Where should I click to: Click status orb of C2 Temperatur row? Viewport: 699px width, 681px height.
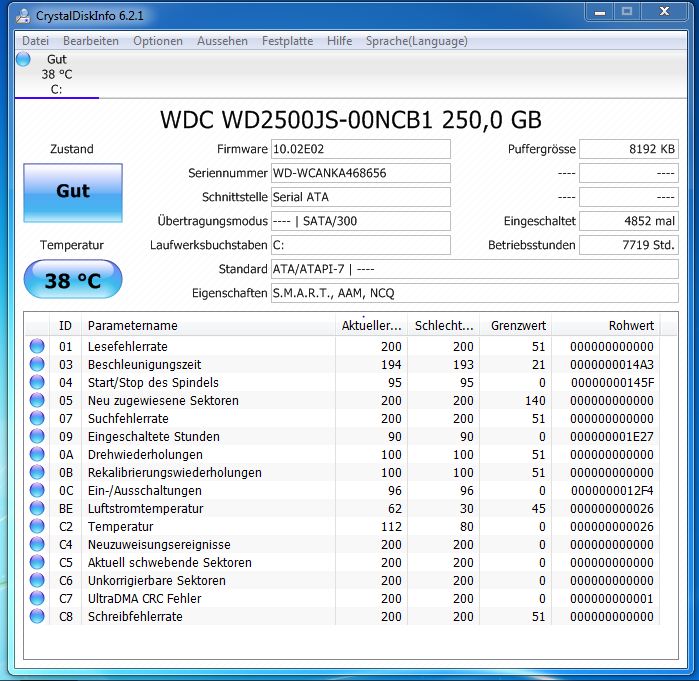point(37,526)
